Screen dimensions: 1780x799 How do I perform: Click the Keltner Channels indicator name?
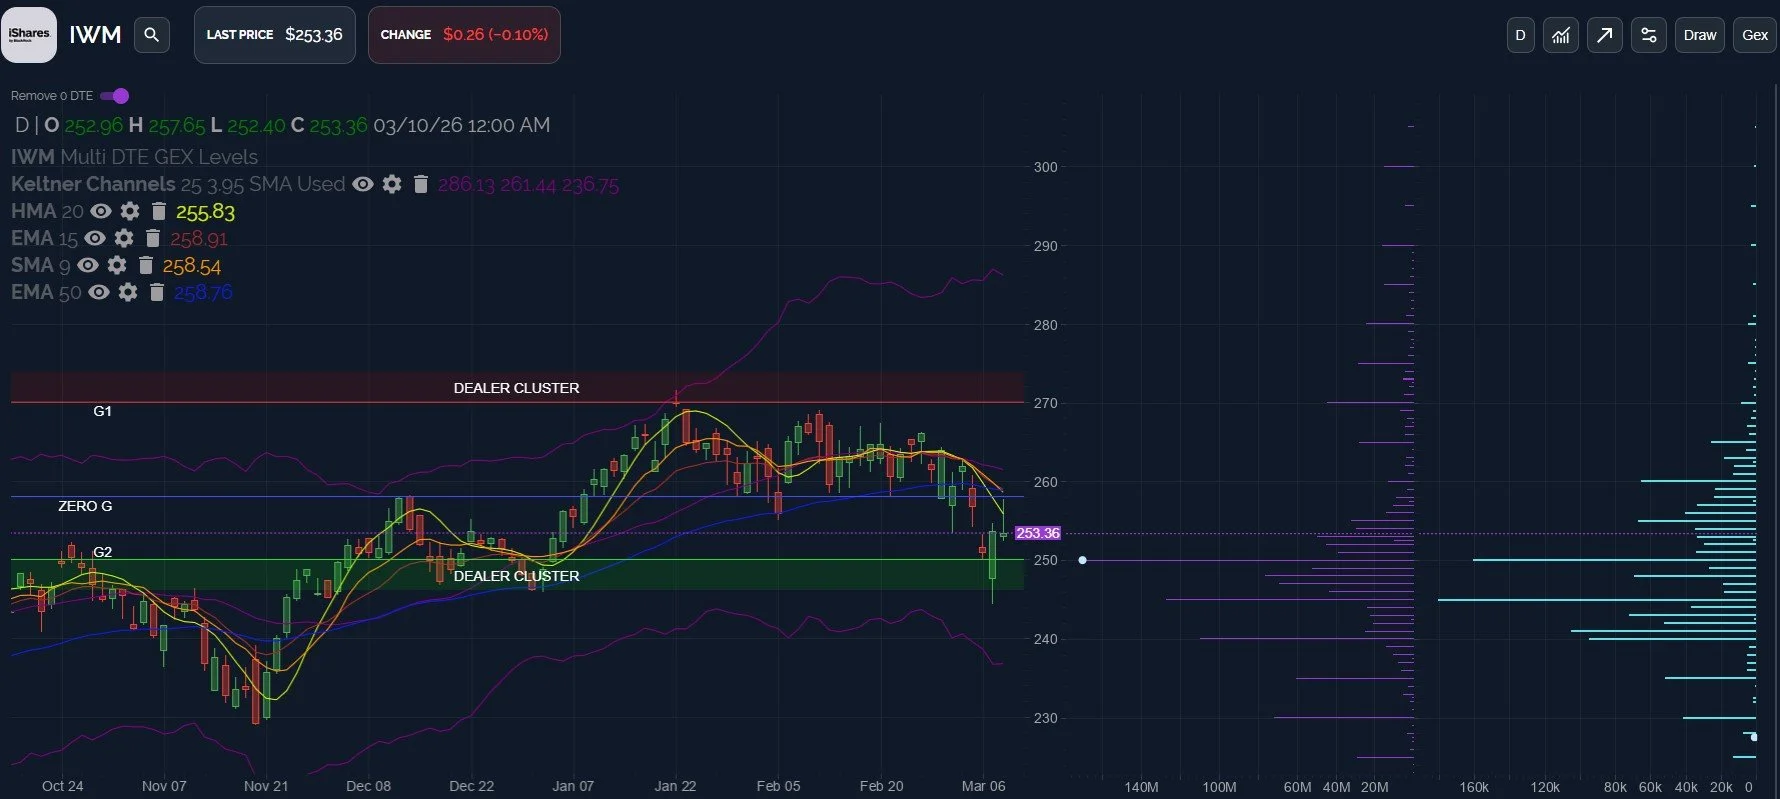(x=93, y=184)
